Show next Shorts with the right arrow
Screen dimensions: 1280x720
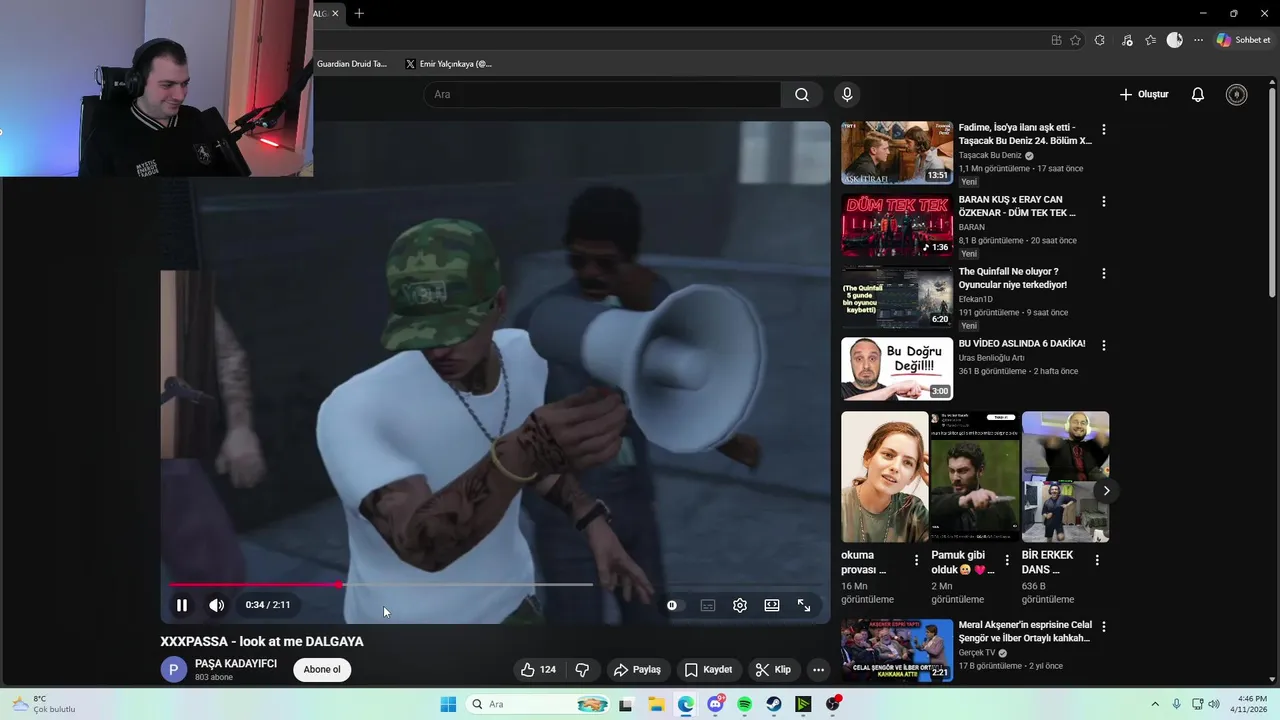1106,490
